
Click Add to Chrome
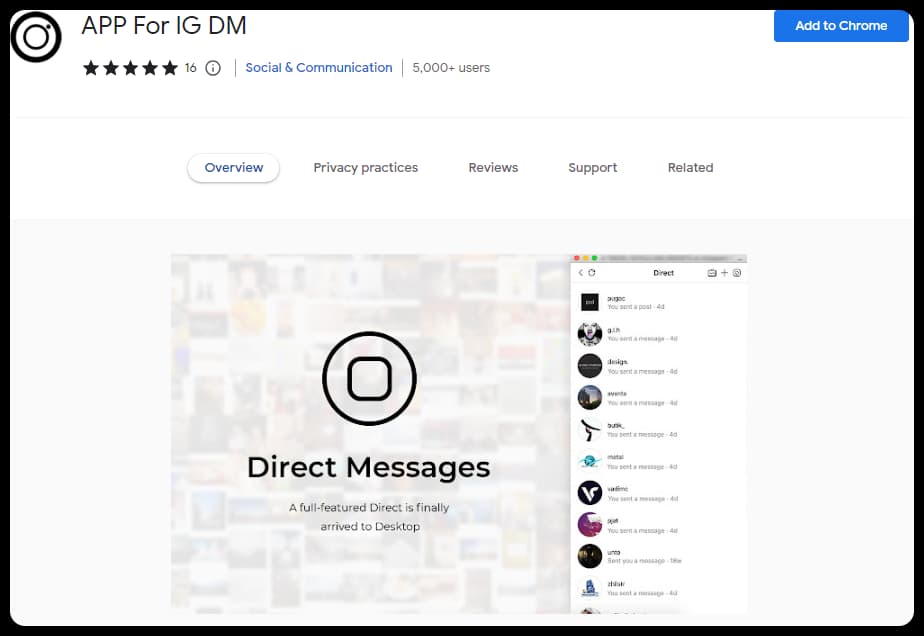tap(841, 26)
